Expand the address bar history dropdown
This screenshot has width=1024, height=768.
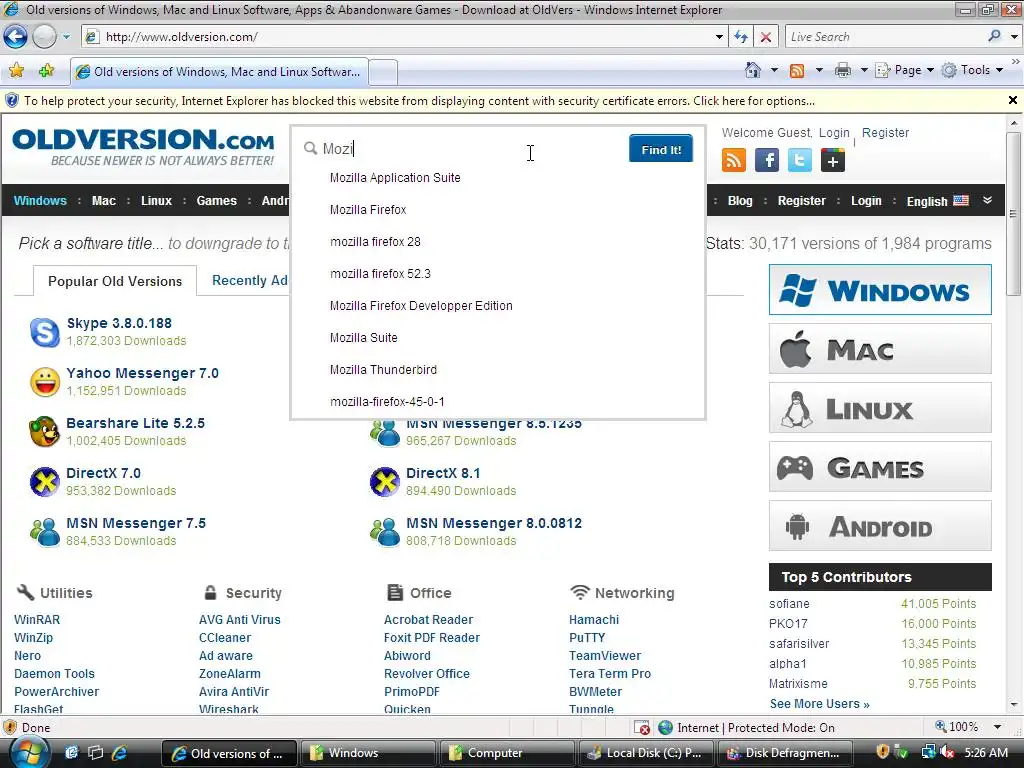pos(719,37)
